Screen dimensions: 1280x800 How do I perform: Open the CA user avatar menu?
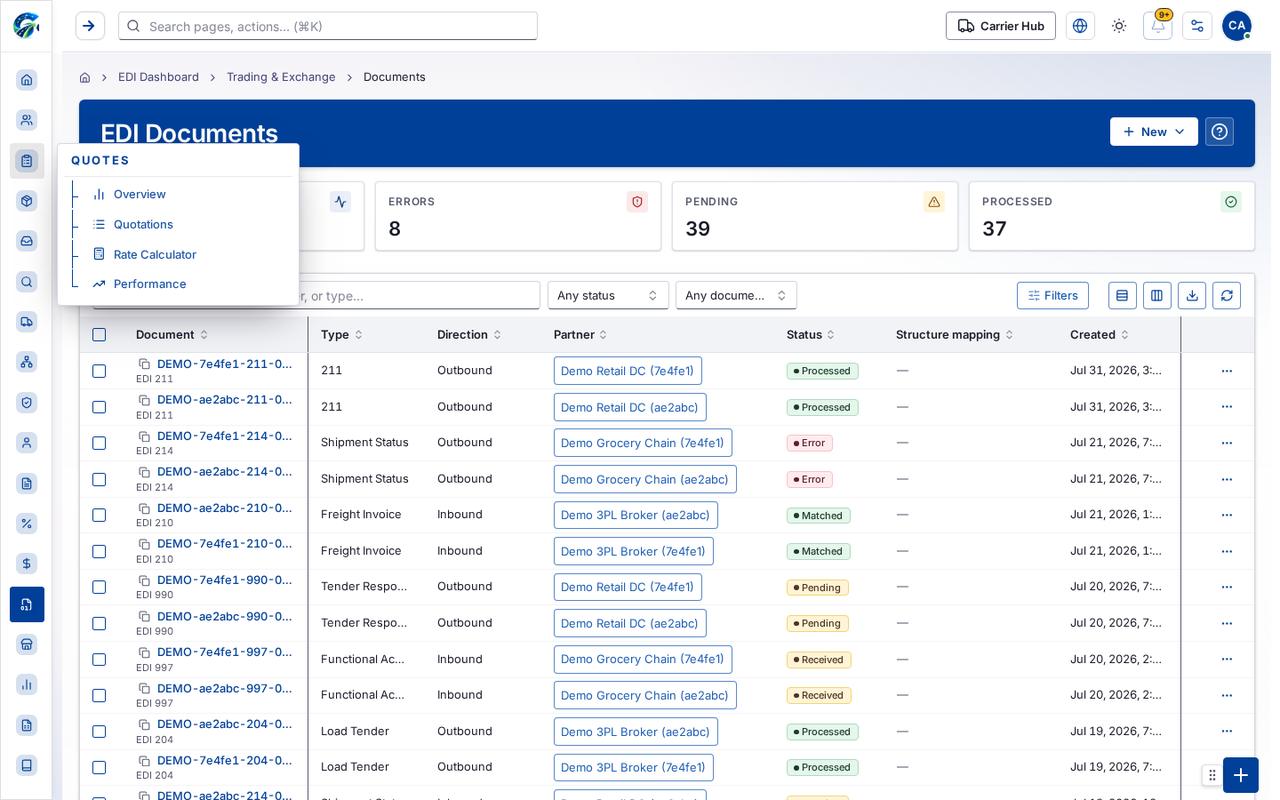coord(1237,26)
